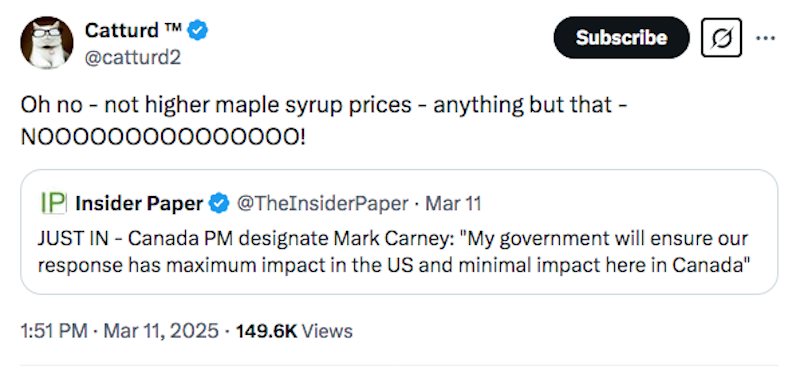Viewport: 800px width, 366px height.
Task: Click the maple syrup tweet text
Action: [324, 120]
